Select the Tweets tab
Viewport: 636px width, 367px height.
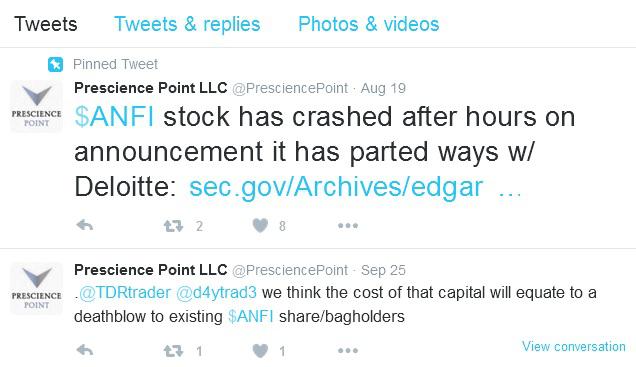[x=45, y=24]
